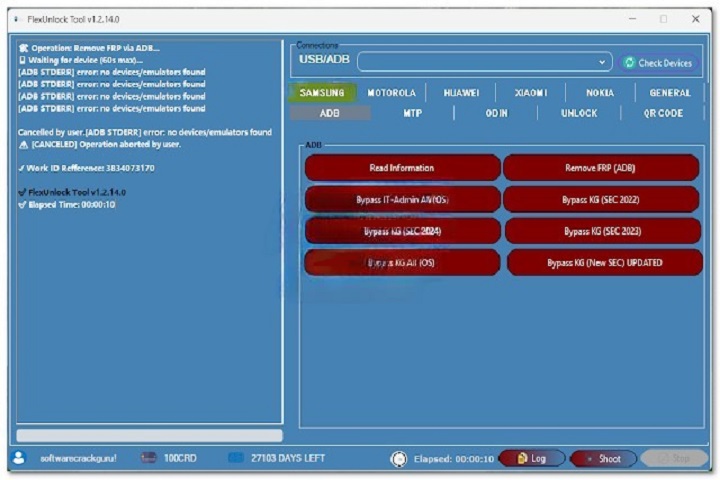Image resolution: width=720 pixels, height=480 pixels.
Task: Click Bypass KG (SEC 2022)
Action: (x=601, y=200)
